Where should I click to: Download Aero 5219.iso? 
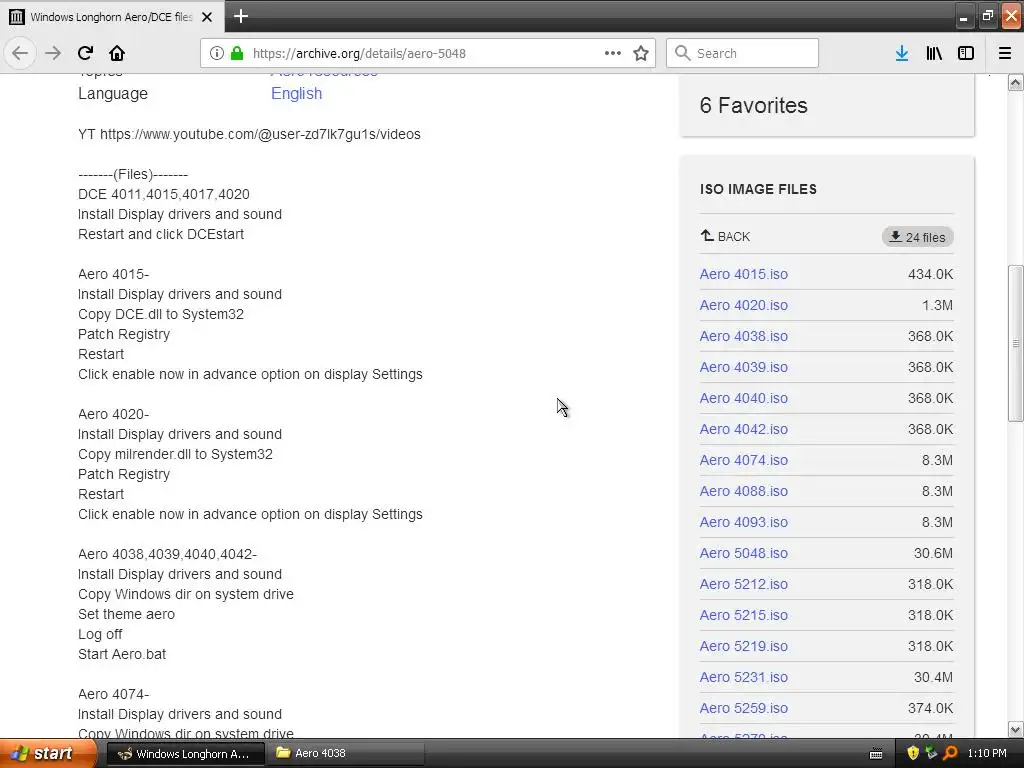(744, 647)
